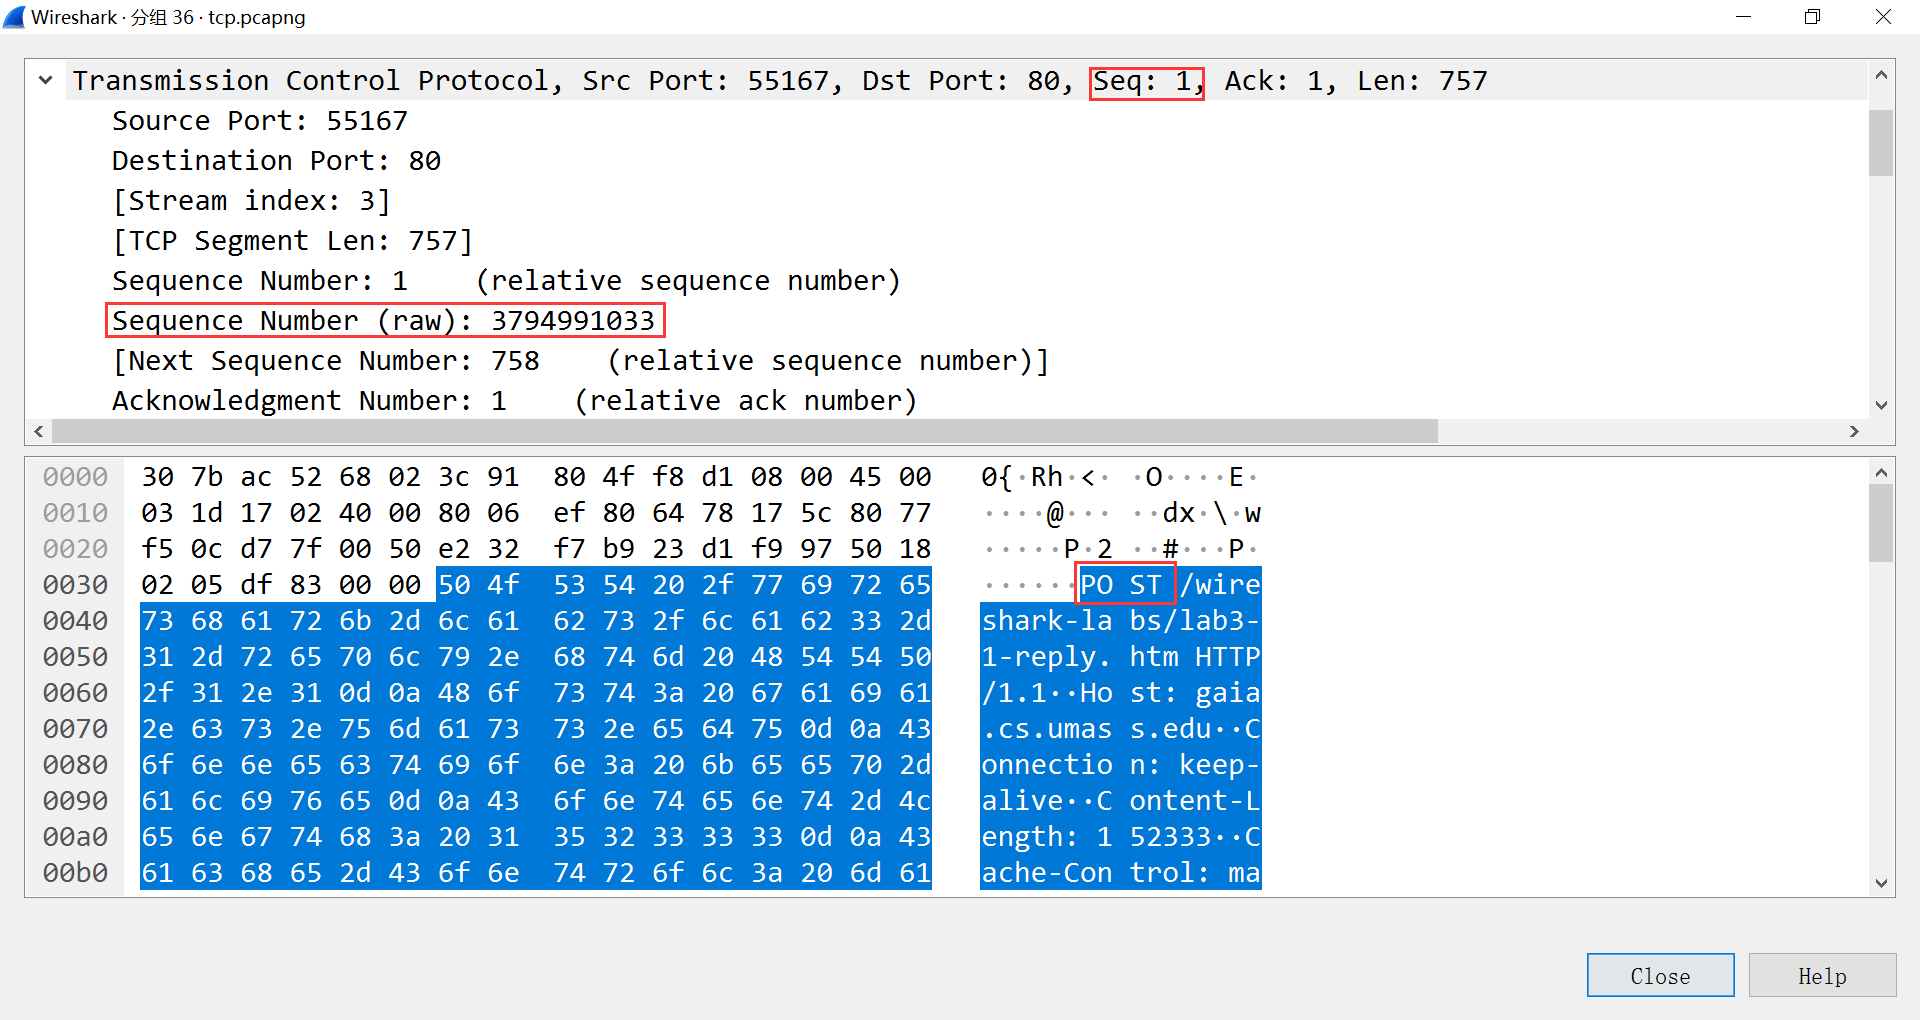Click hex pane vertical scrollbar thumb

pyautogui.click(x=1881, y=524)
